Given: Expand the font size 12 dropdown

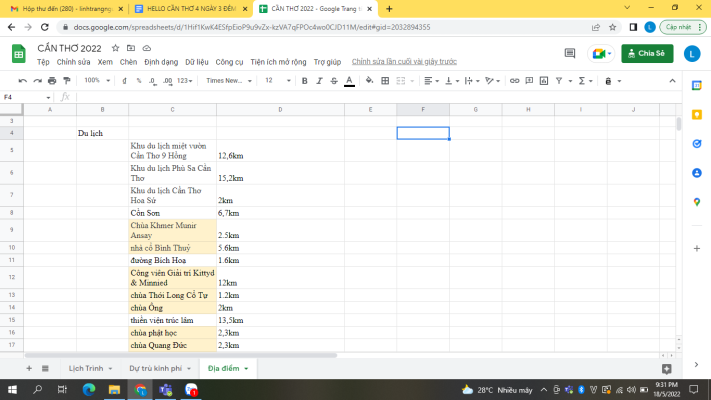Looking at the screenshot, I should click(x=275, y=80).
